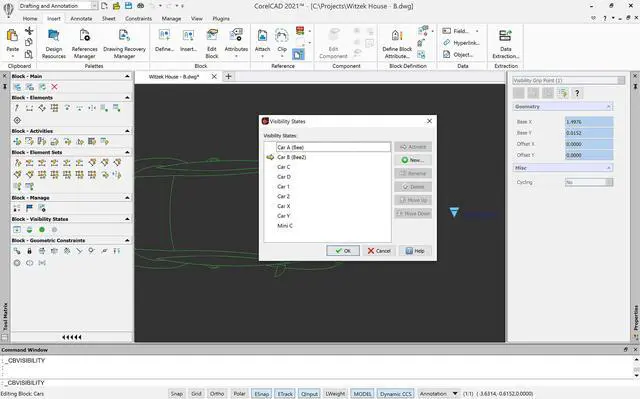640x399 pixels.
Task: Toggle ETrack in the status bar
Action: point(285,394)
